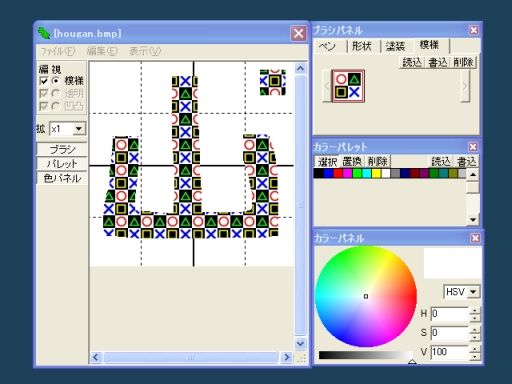Viewport: 512px width, 384px height.
Task: Toggle the 模様 edit checkbox
Action: pos(44,81)
